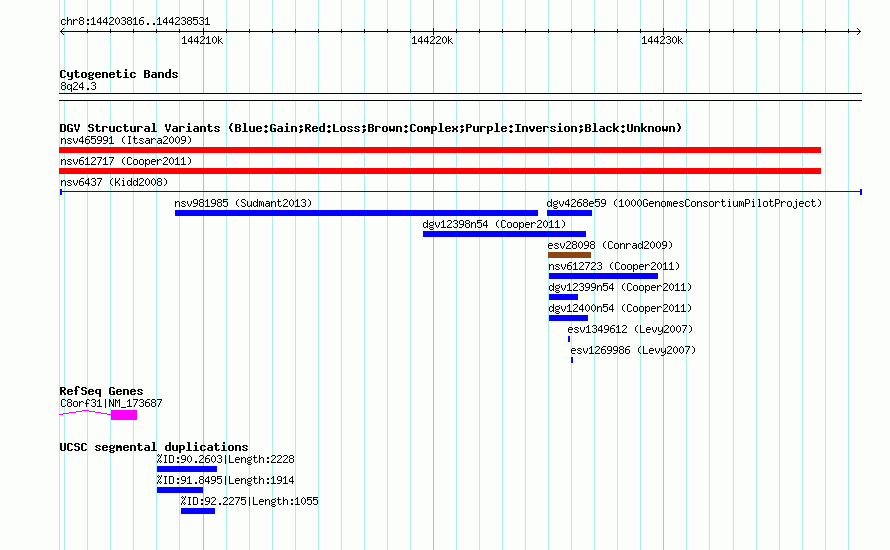
Task: Click the nsv612723 (Cooper2011) label
Action: (614, 266)
